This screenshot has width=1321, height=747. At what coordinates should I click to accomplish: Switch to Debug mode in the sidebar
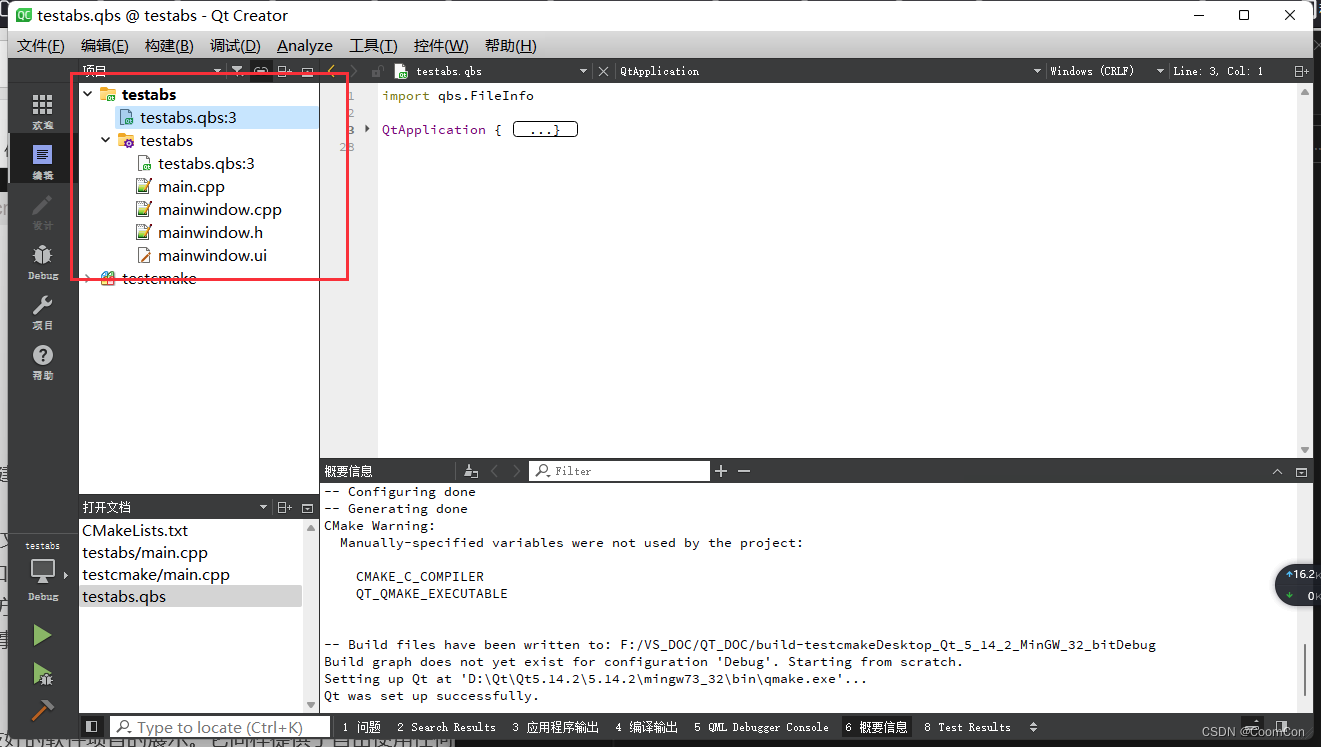[42, 262]
